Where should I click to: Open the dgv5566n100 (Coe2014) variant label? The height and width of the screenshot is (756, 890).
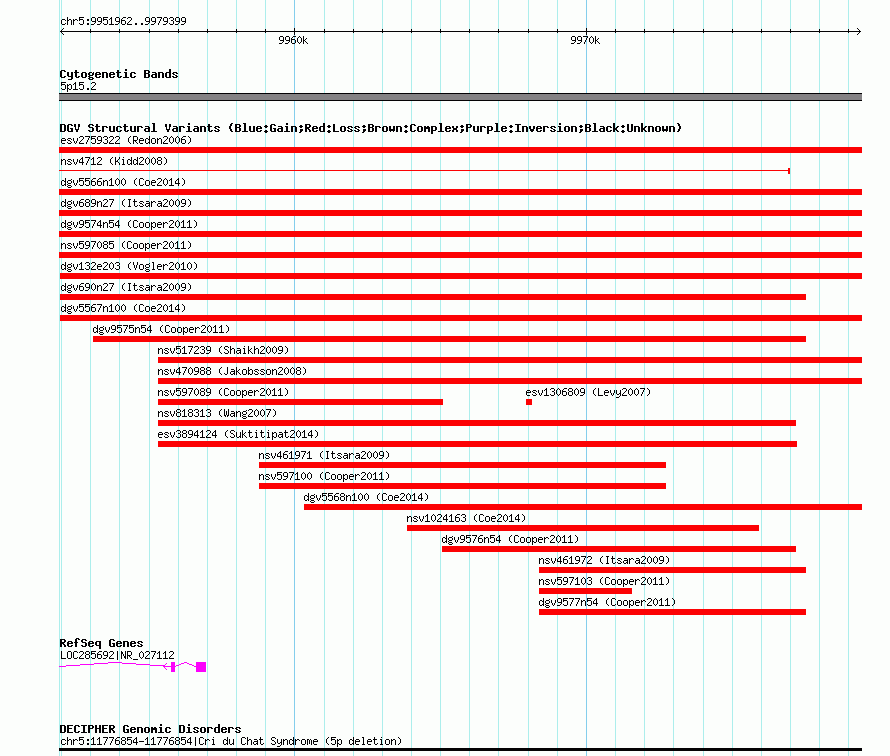(x=123, y=182)
